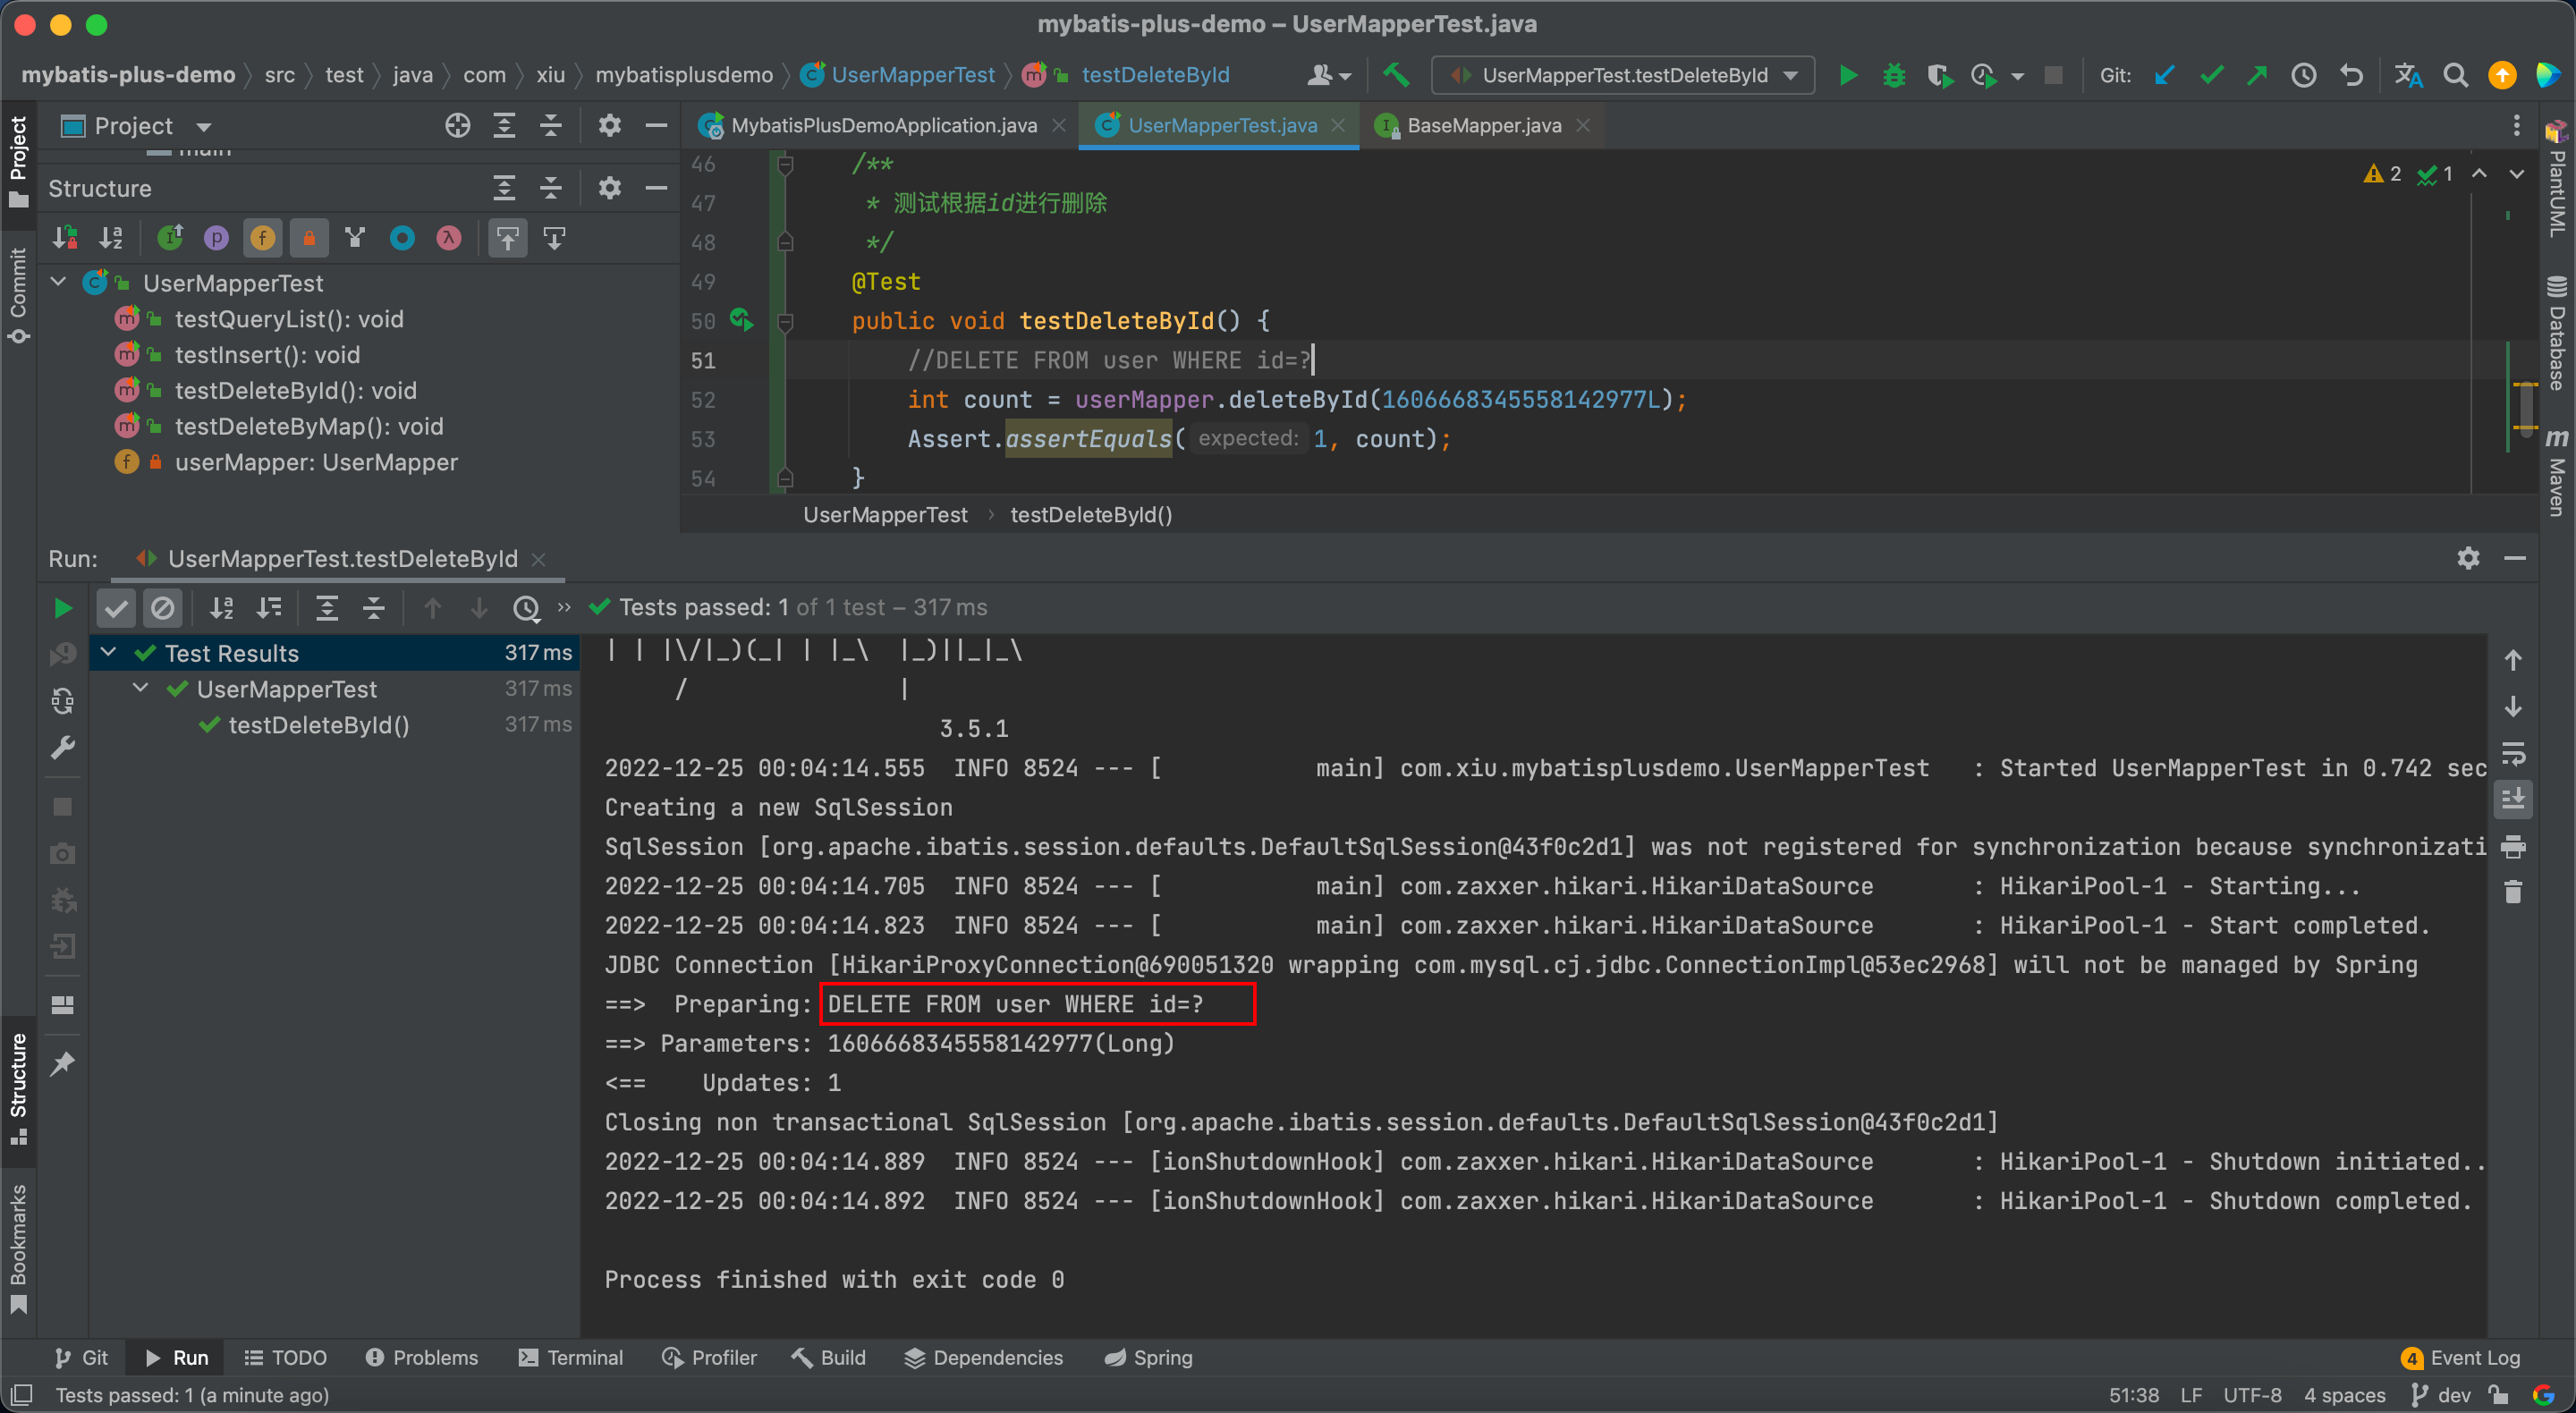Open the profiler run options dropdown arrow
This screenshot has width=2576, height=1413.
(2018, 76)
